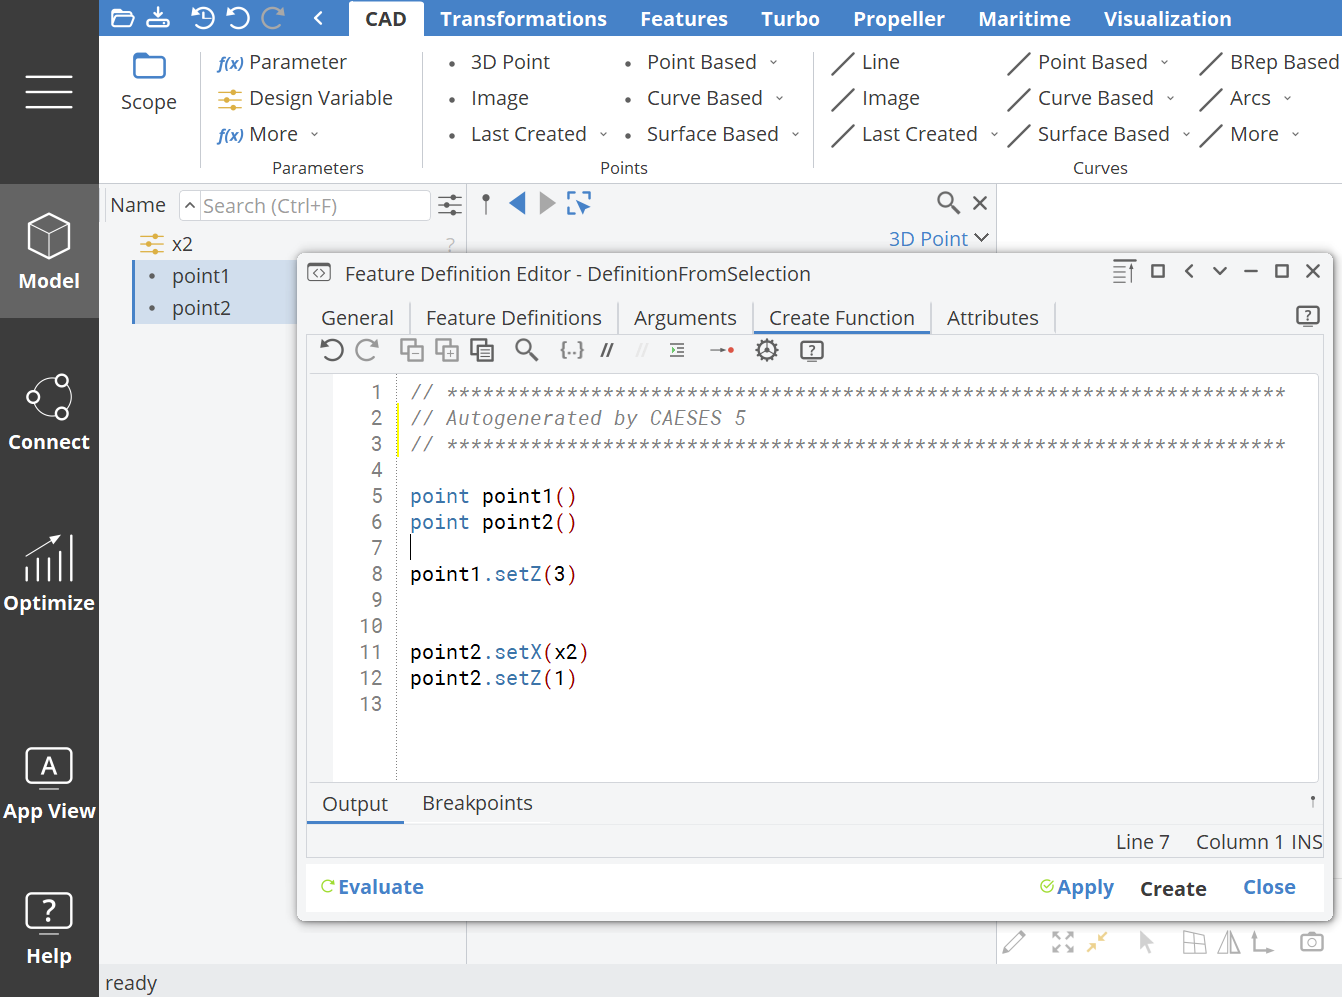Open the App View workspace
The image size is (1342, 997).
[x=49, y=784]
